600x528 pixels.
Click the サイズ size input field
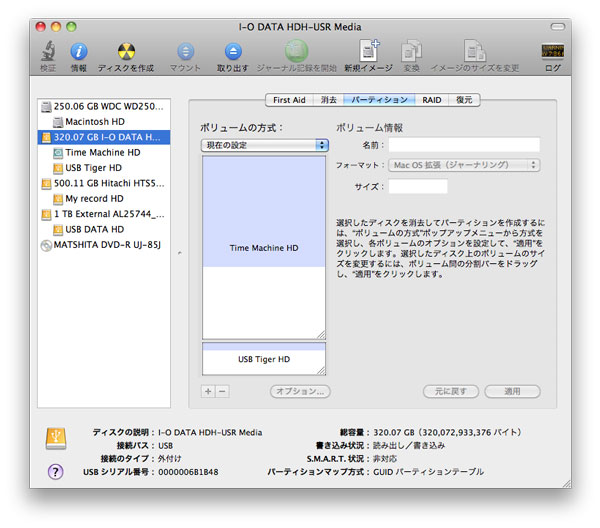[x=418, y=186]
